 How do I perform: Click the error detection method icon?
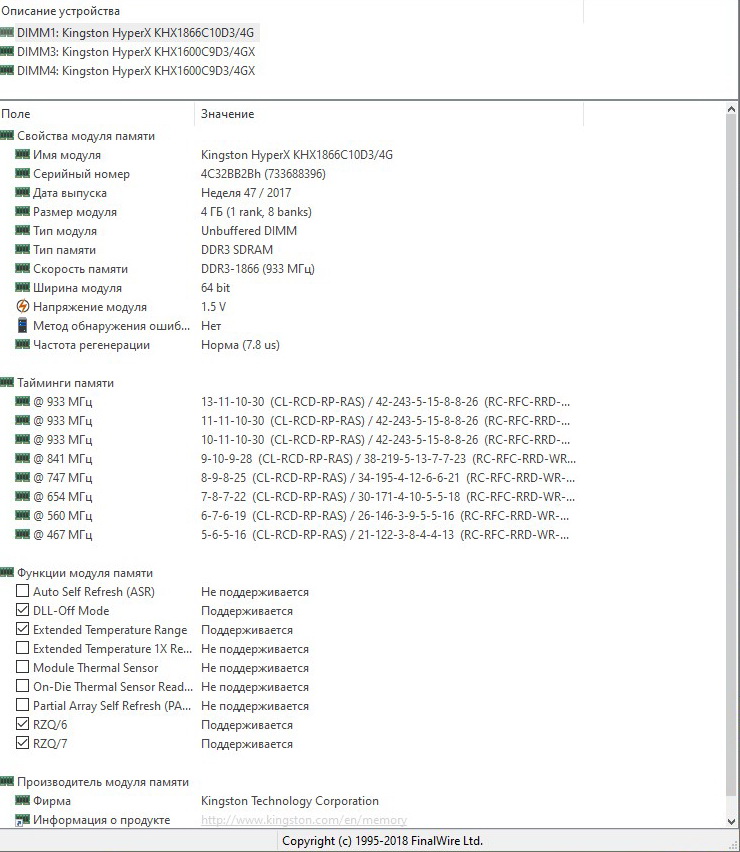pos(22,325)
